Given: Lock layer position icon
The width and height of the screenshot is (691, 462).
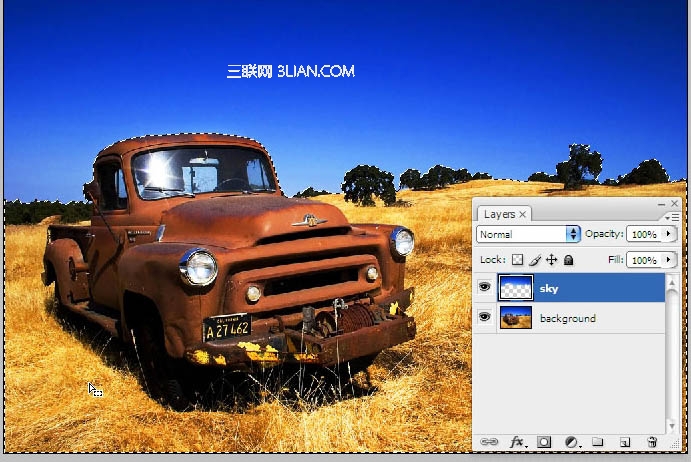Looking at the screenshot, I should (x=551, y=260).
